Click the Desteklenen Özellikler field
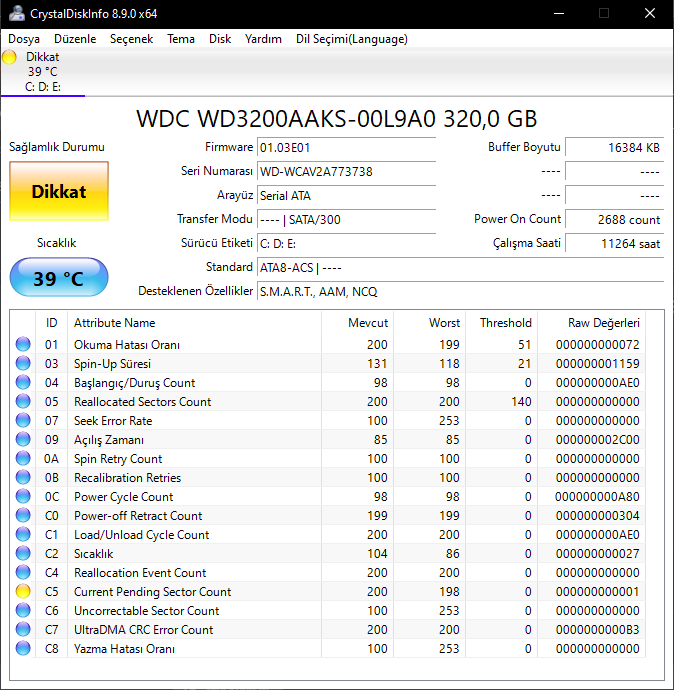Image resolution: width=674 pixels, height=690 pixels. pos(460,291)
